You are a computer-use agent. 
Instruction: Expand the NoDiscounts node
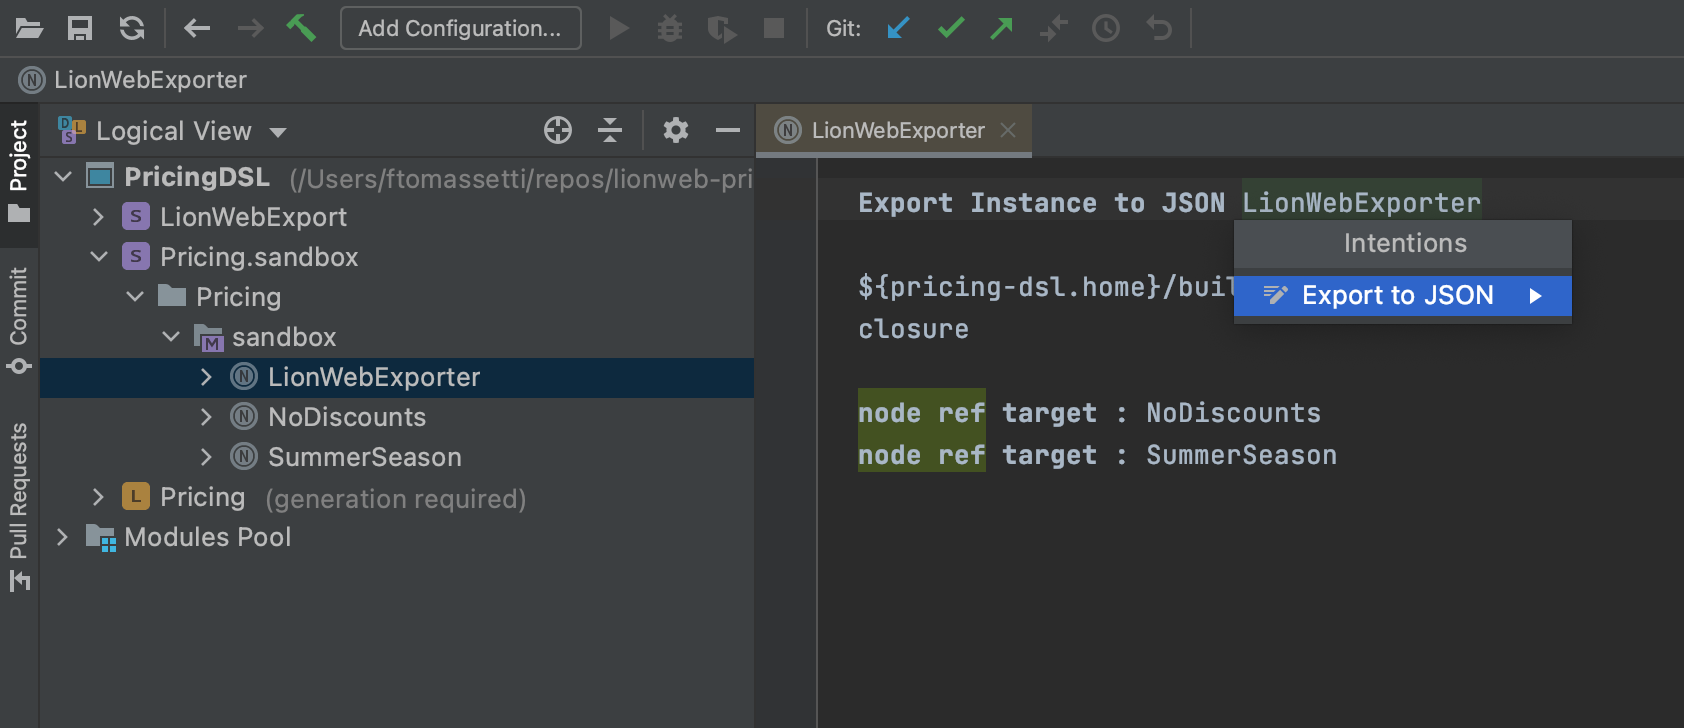[x=206, y=417]
